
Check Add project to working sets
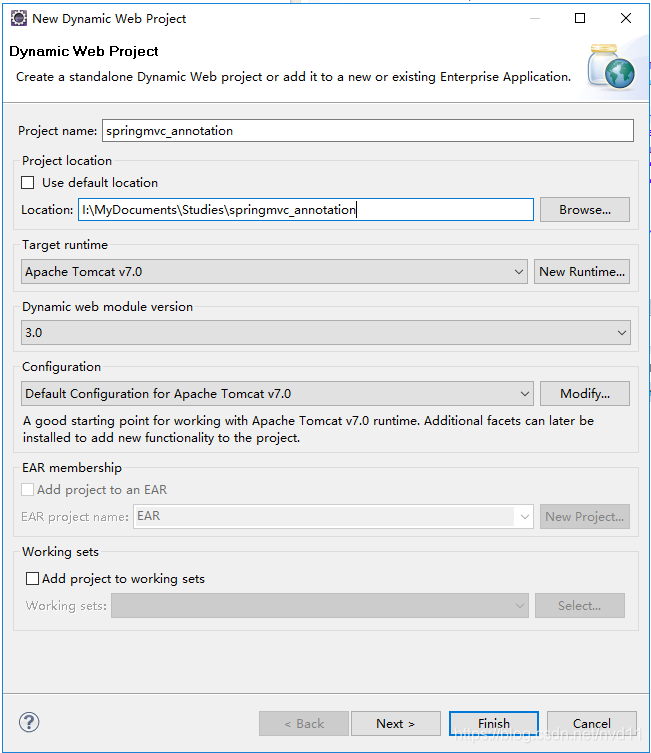(32, 578)
